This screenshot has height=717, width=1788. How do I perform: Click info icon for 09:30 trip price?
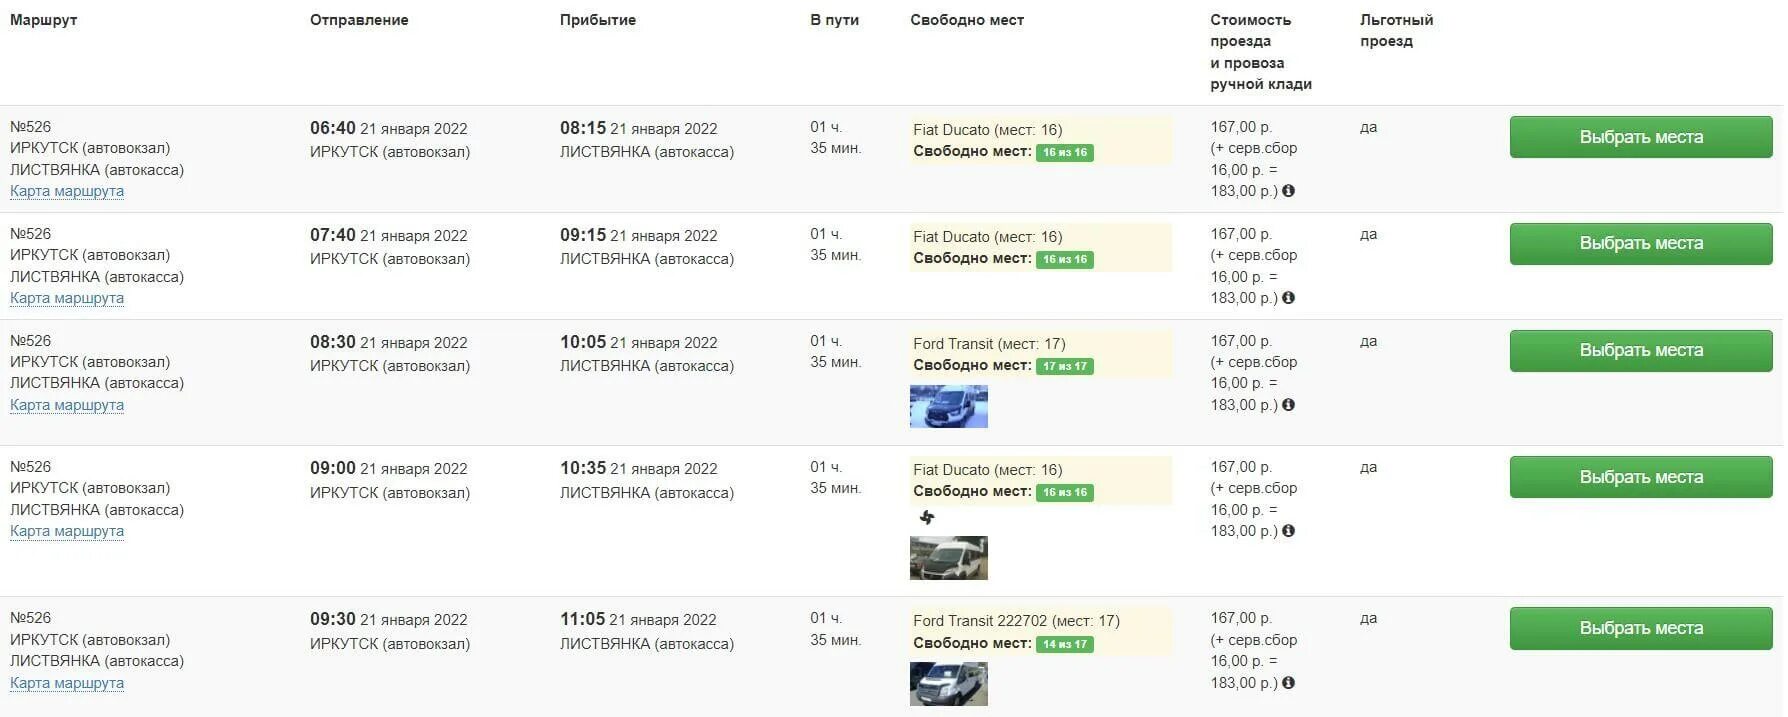(x=1288, y=683)
